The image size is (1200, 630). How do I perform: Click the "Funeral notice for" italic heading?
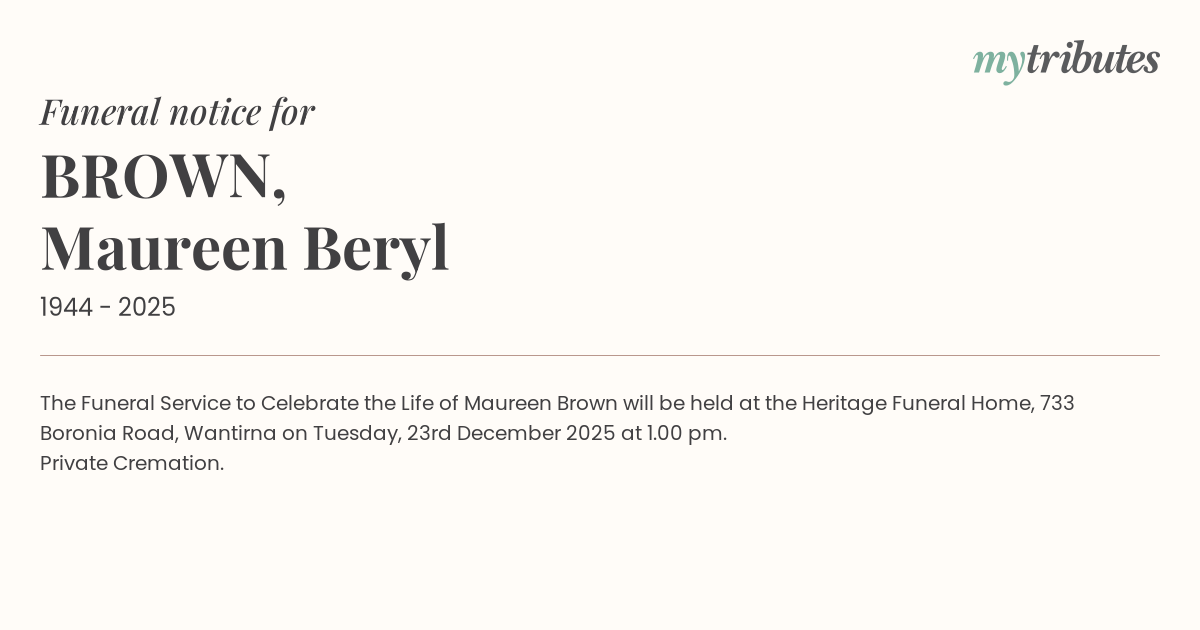tap(177, 112)
